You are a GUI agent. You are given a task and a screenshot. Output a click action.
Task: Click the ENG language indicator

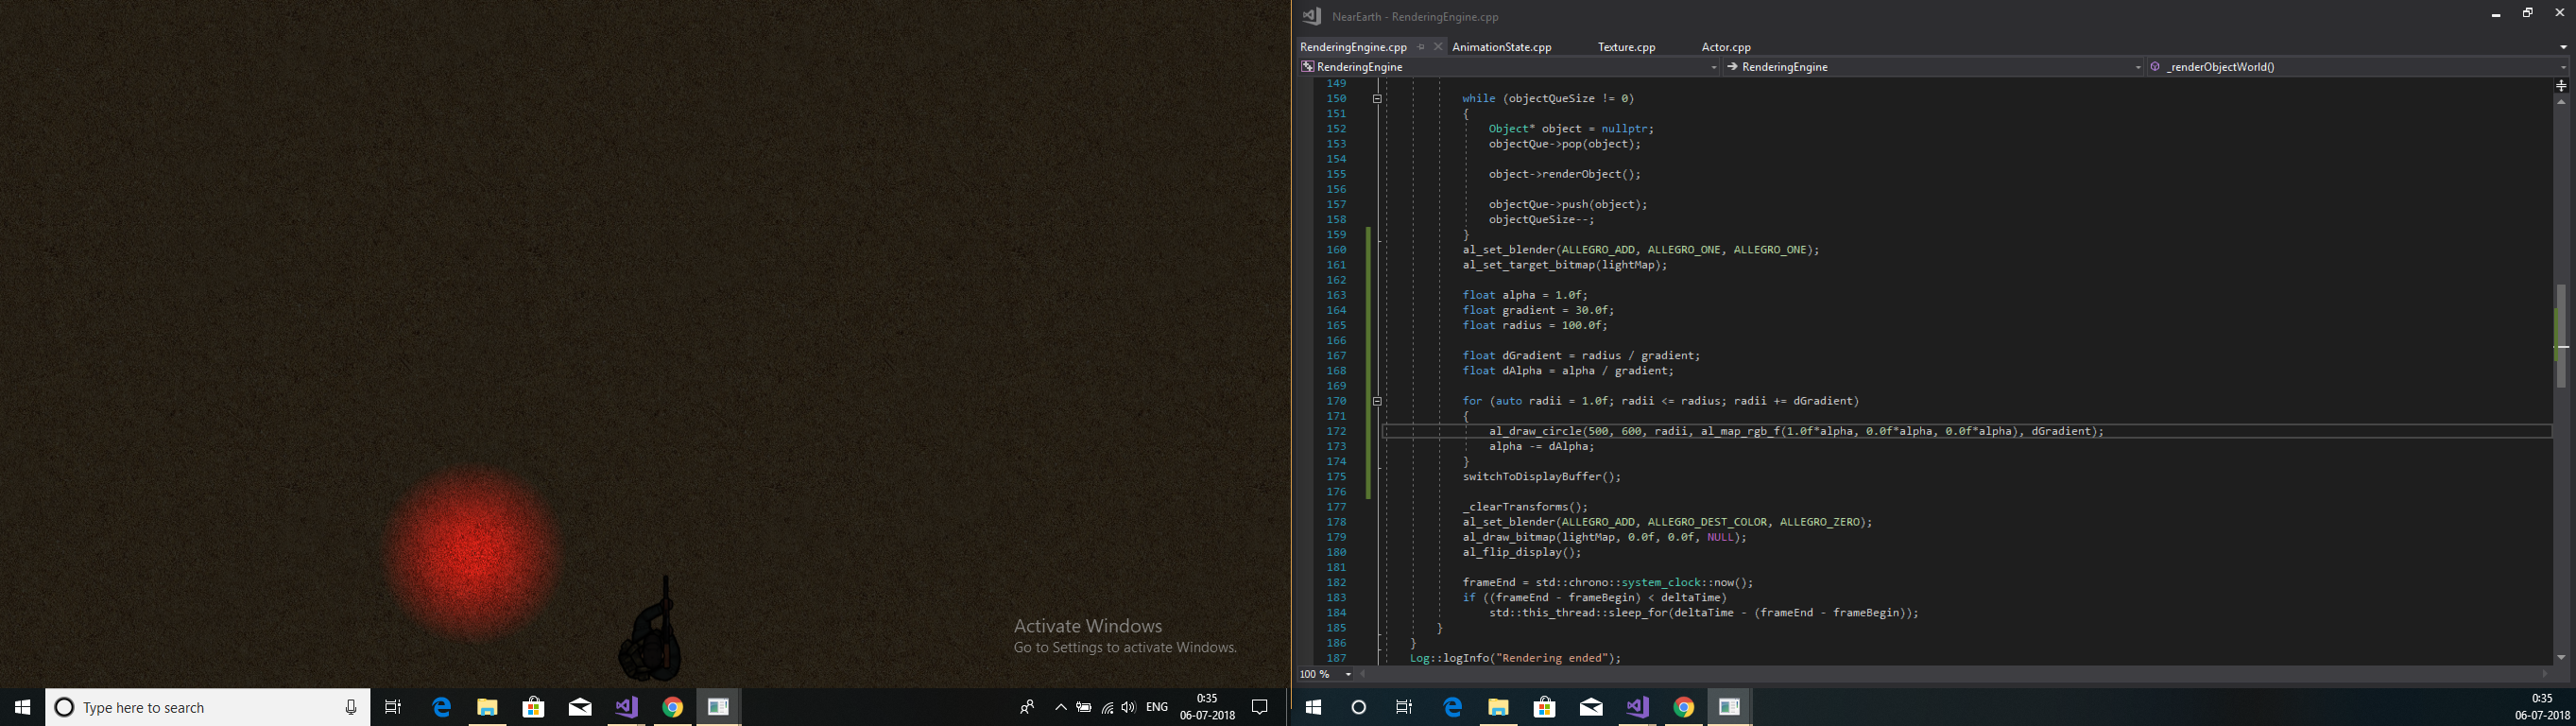point(1157,708)
